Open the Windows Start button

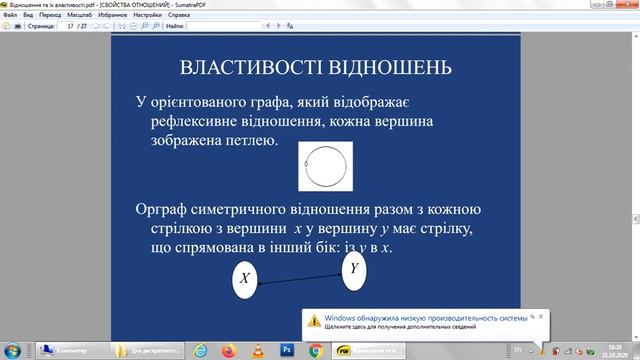12,351
